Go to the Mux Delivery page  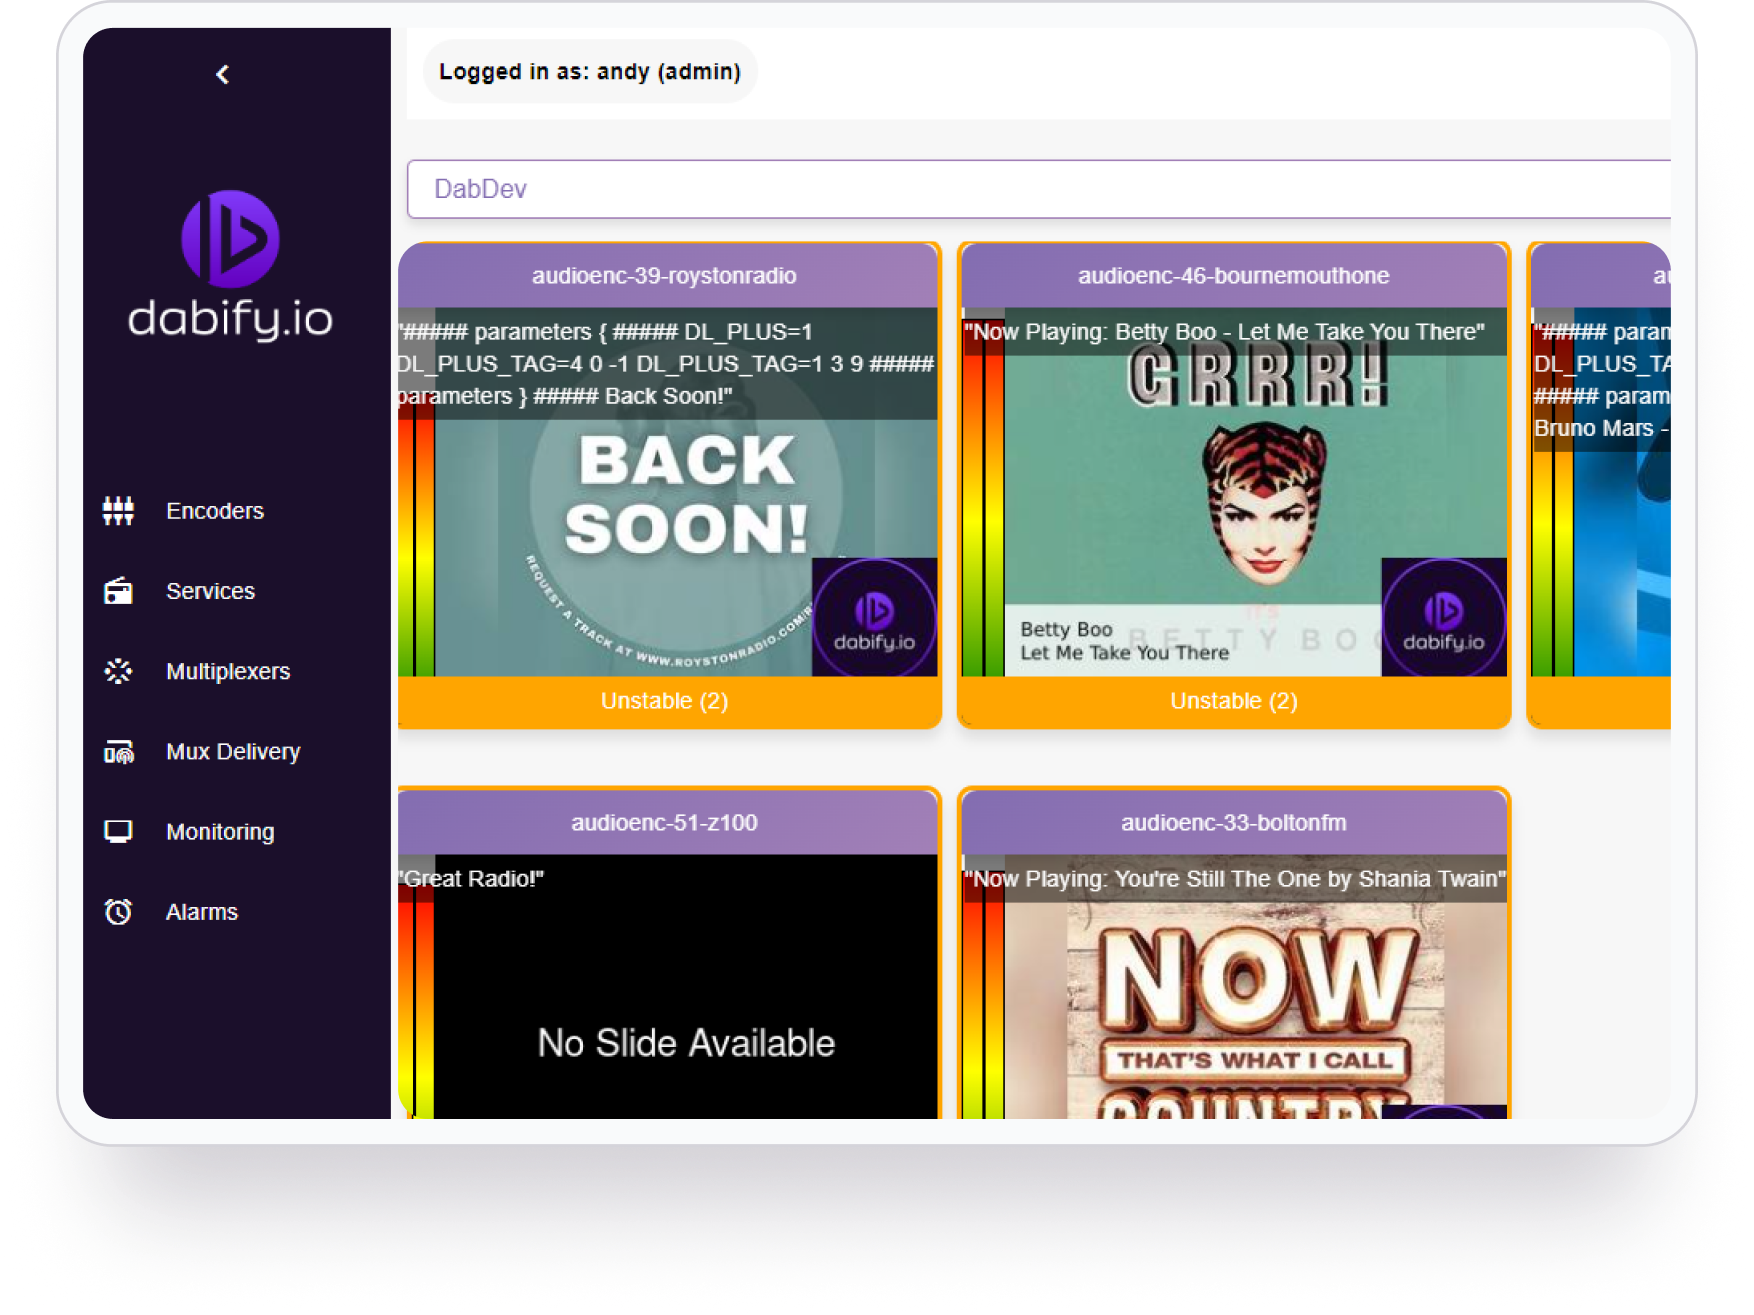pos(232,752)
